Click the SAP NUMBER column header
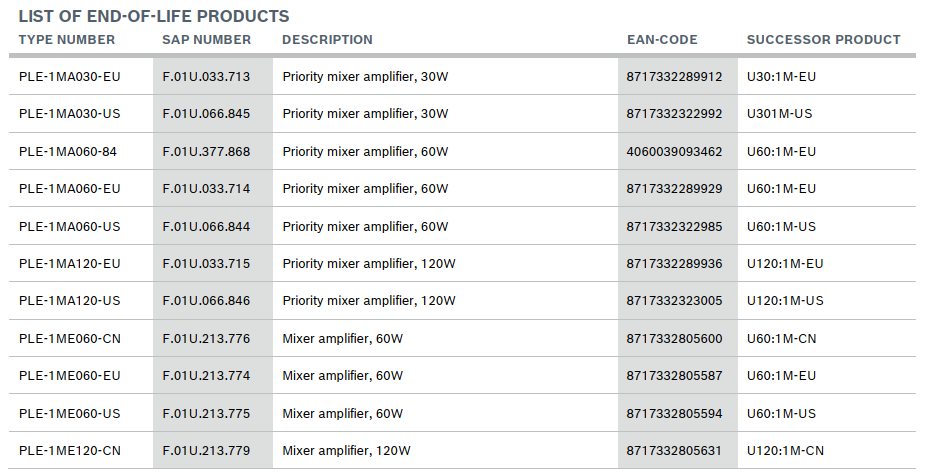929x473 pixels. pos(206,40)
